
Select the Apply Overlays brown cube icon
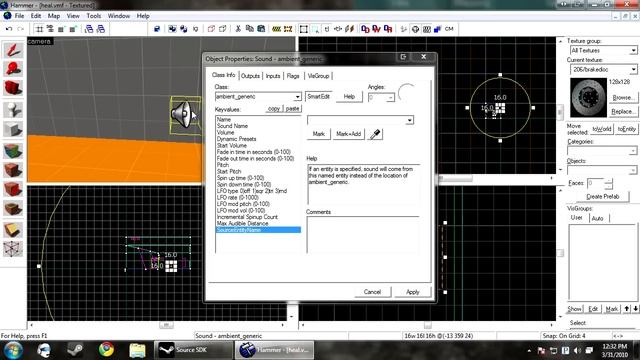pyautogui.click(x=13, y=209)
